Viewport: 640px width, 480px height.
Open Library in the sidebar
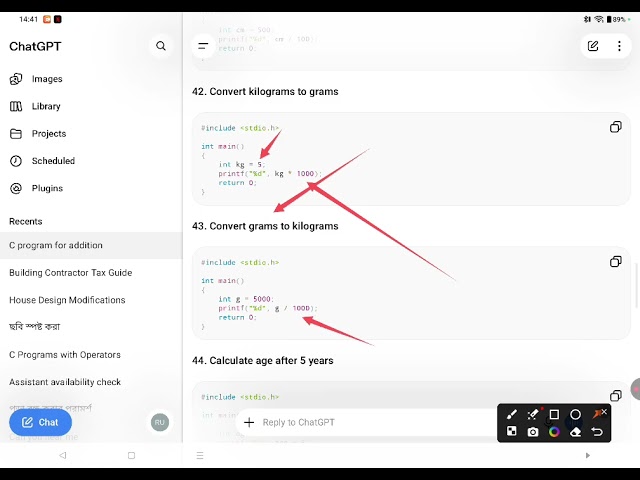pyautogui.click(x=35, y=106)
